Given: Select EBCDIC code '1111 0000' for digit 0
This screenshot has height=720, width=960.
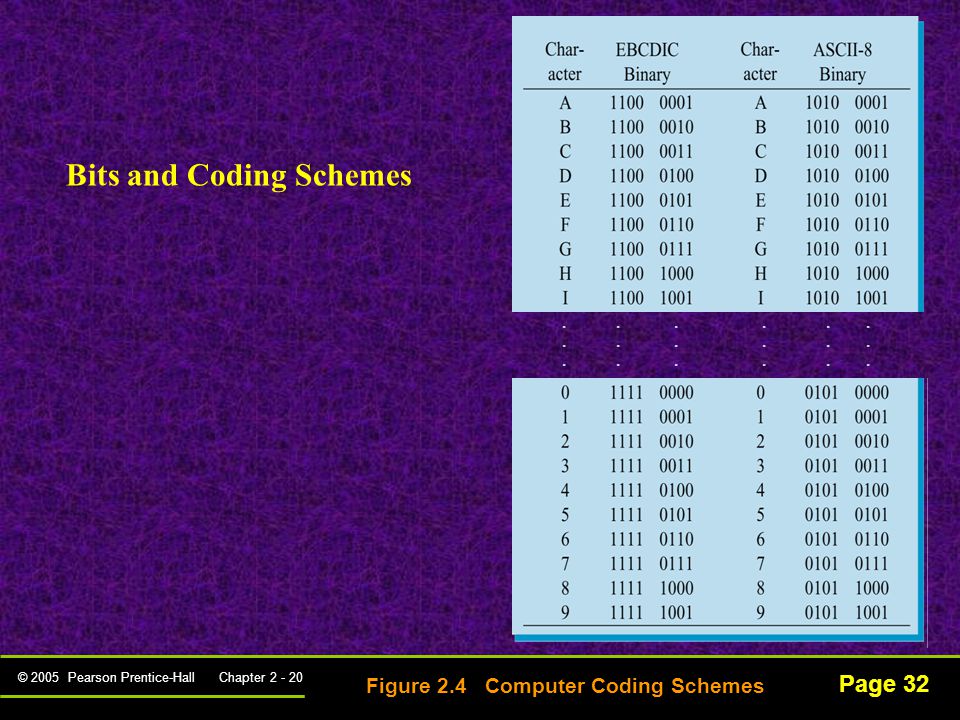Looking at the screenshot, I should pos(651,393).
